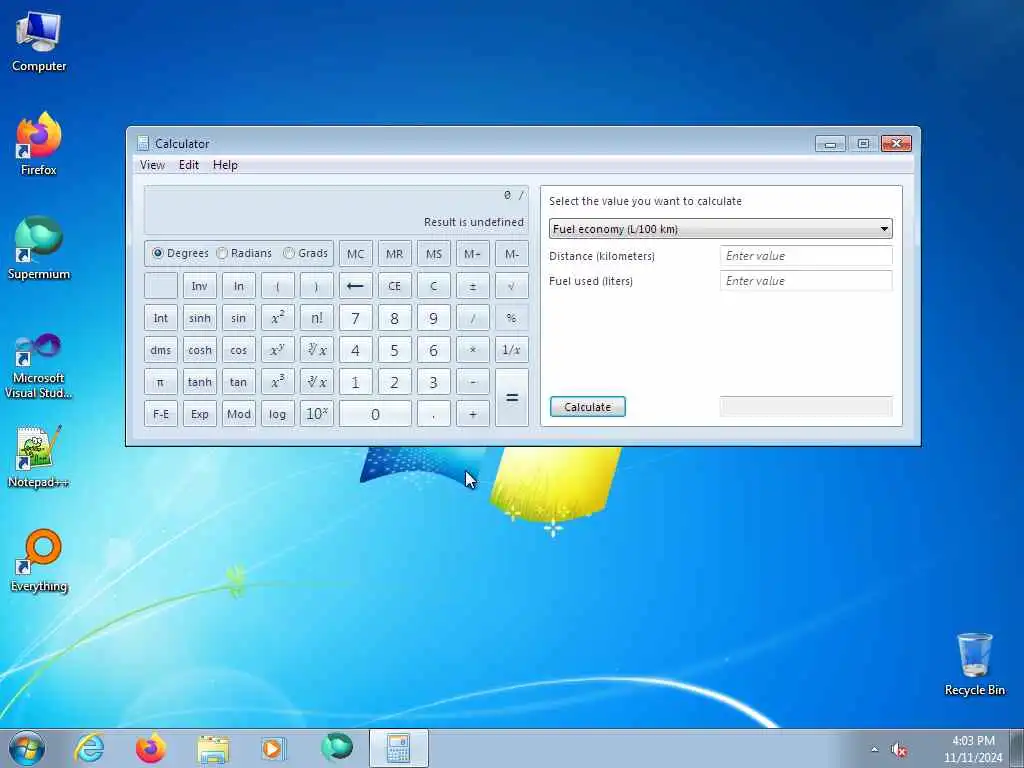The width and height of the screenshot is (1024, 768).
Task: Click the MS memory store button
Action: point(434,254)
